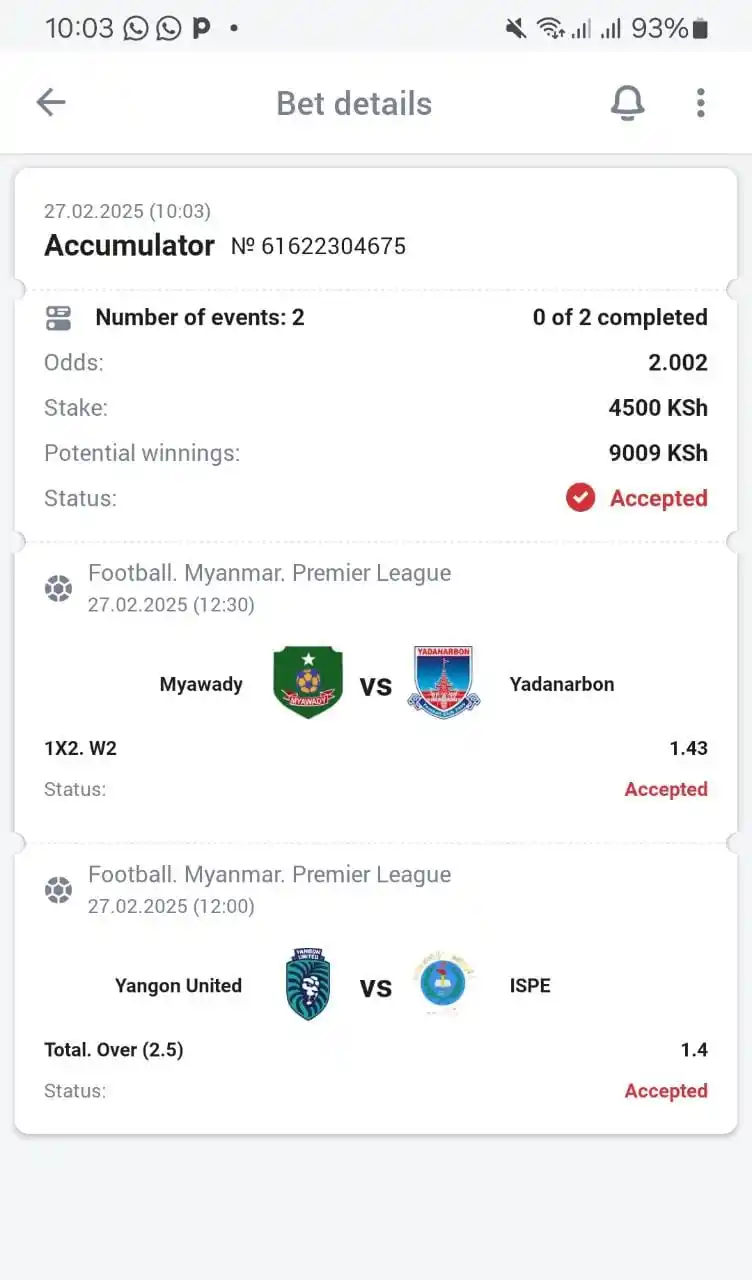The image size is (752, 1280).
Task: Tap the battery indicator in status bar
Action: click(700, 29)
